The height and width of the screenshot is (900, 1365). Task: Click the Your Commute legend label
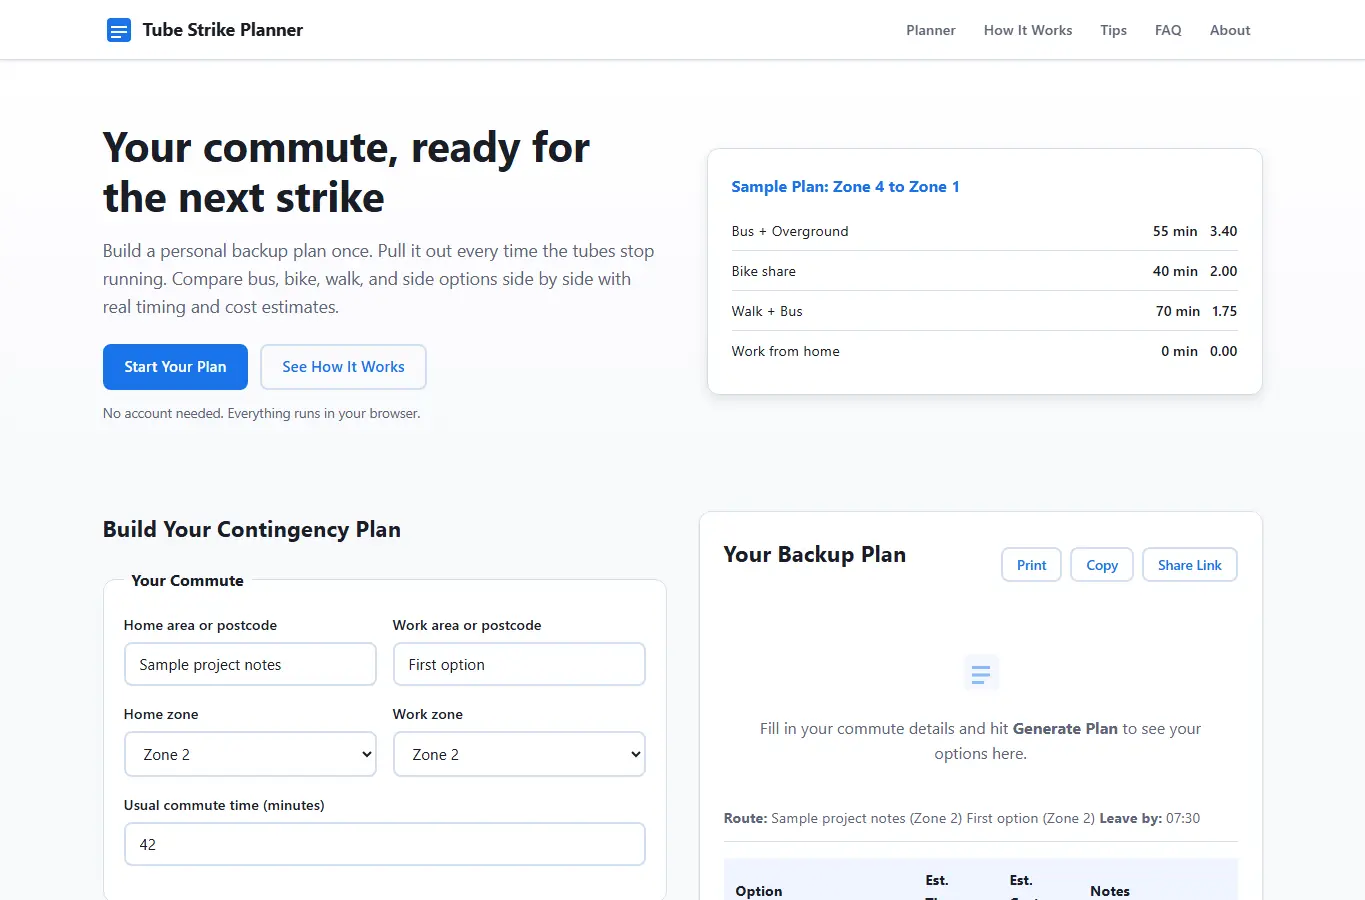point(187,581)
